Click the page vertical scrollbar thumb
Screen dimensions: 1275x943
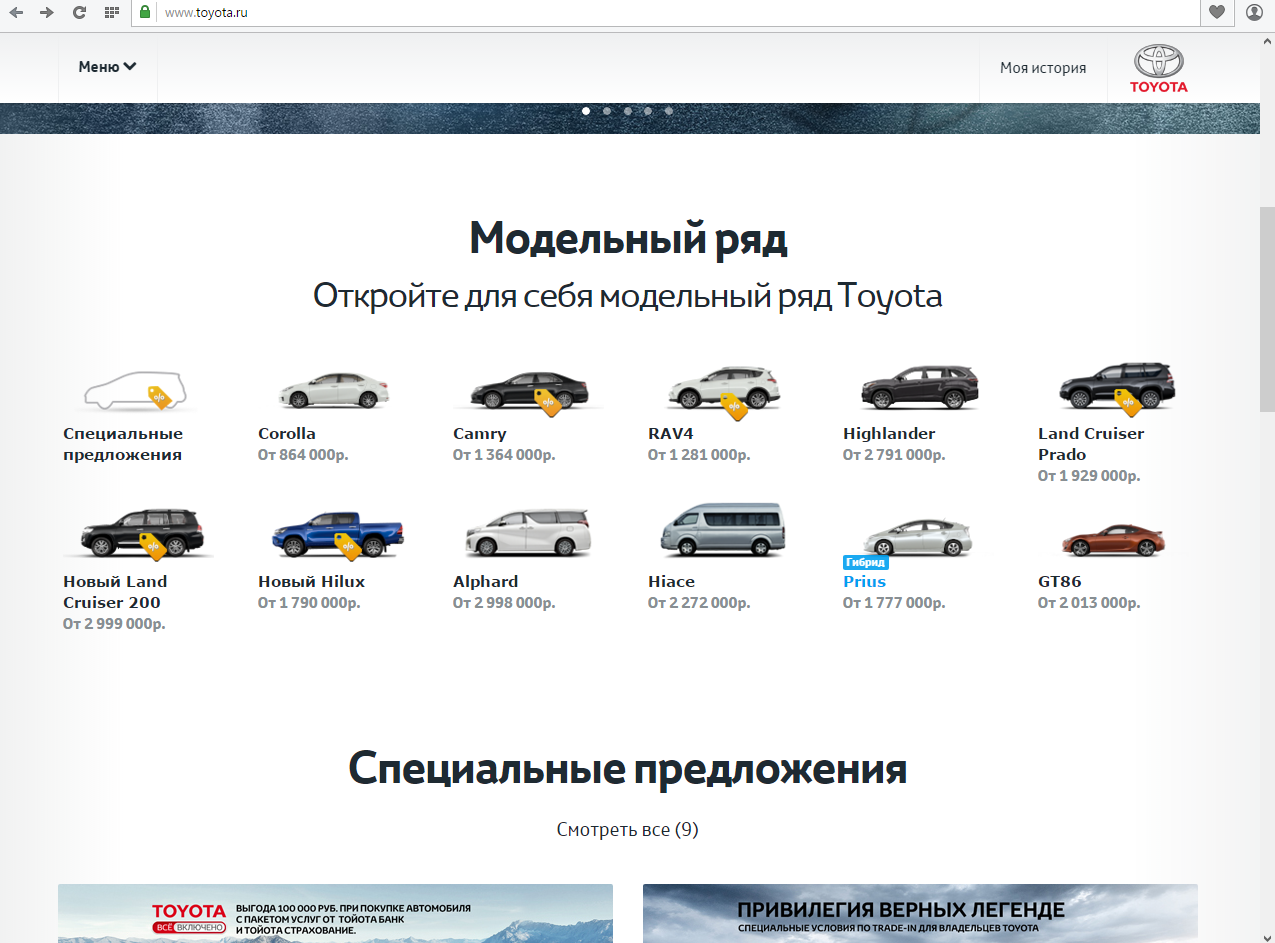pyautogui.click(x=1267, y=308)
